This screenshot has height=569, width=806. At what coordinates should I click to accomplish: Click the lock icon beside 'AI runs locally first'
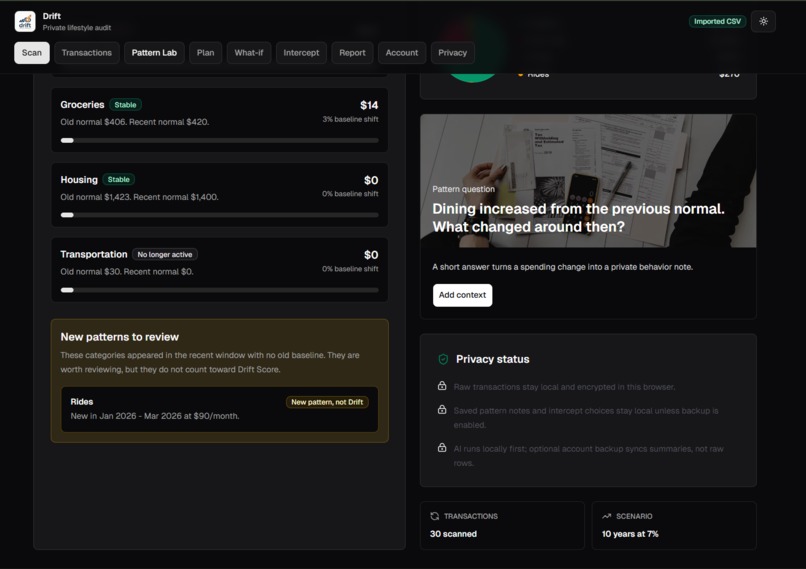(442, 447)
